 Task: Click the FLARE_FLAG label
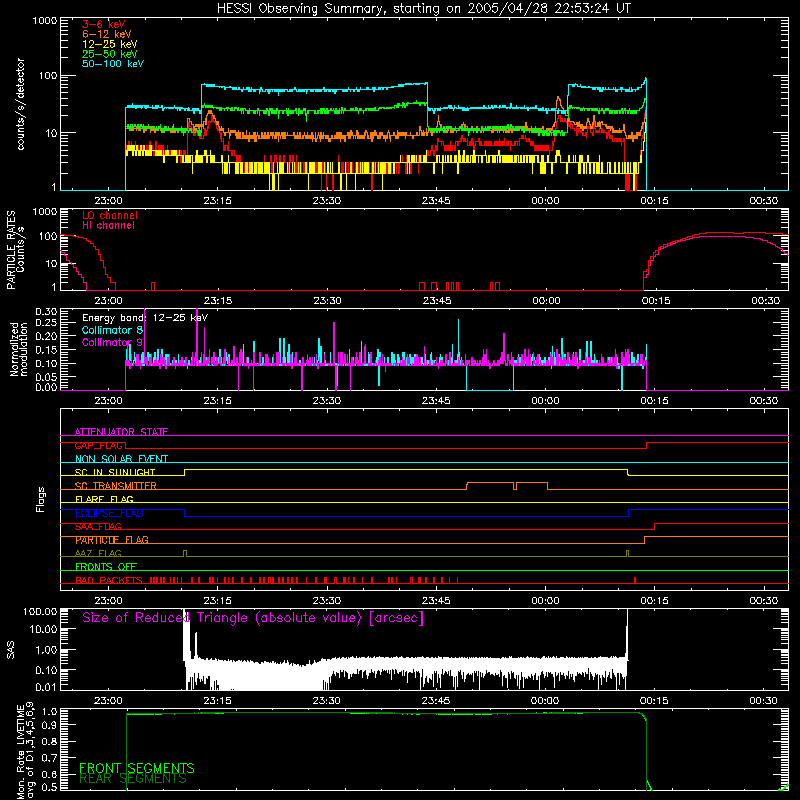[x=104, y=499]
